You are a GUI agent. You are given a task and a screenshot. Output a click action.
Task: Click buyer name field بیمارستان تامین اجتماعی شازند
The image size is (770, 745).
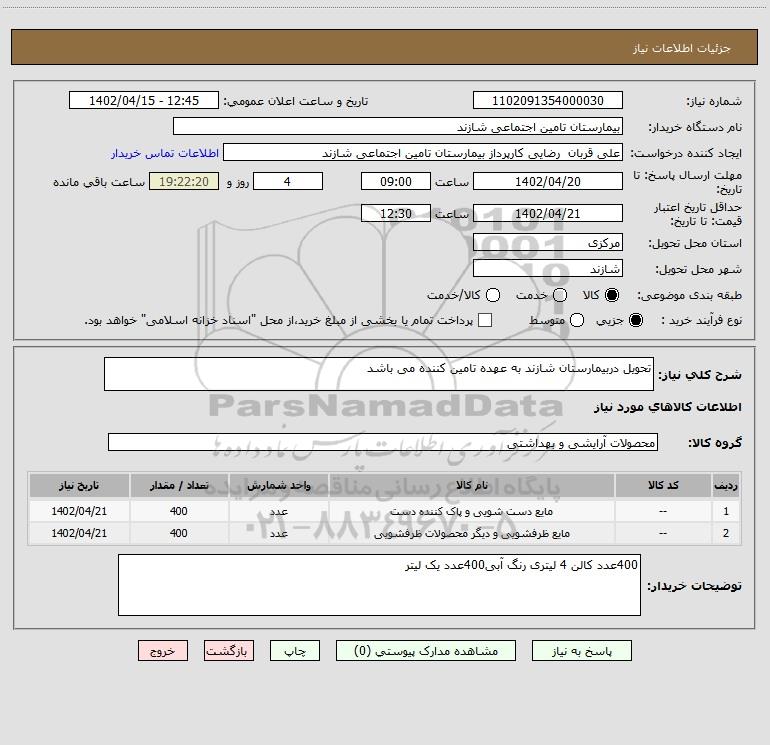[398, 127]
